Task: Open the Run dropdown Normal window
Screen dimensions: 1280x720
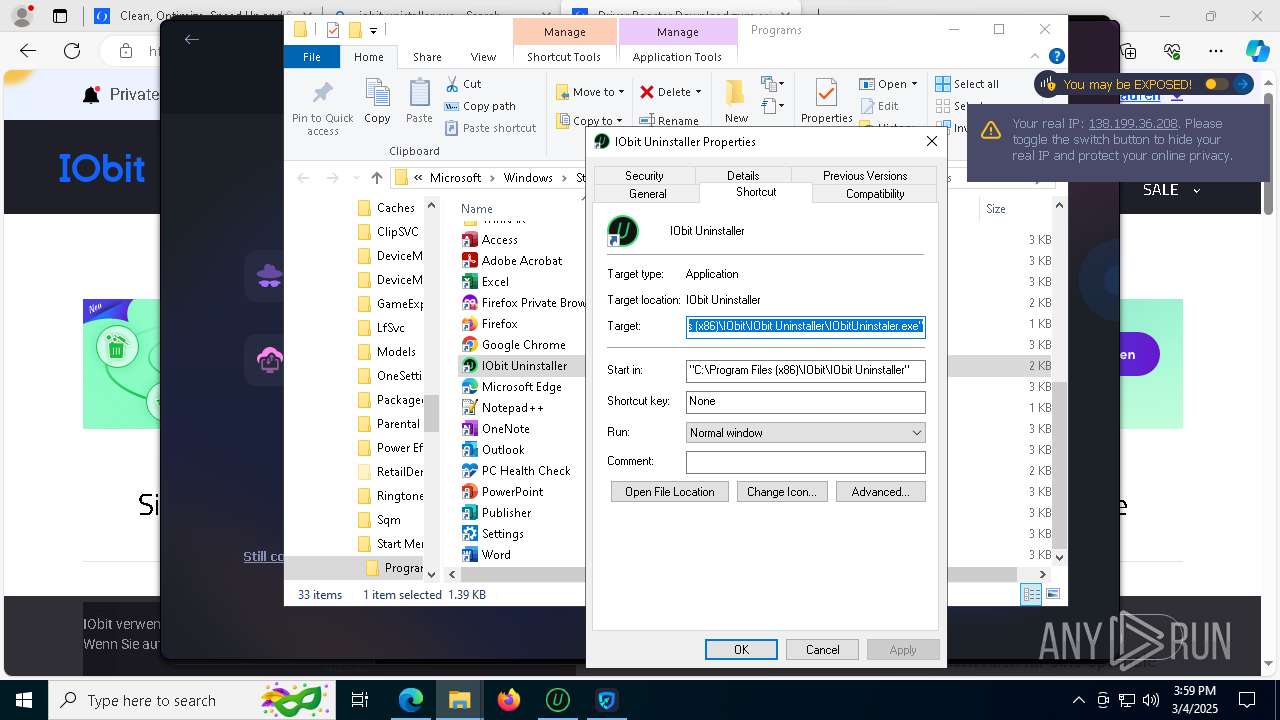Action: (805, 433)
